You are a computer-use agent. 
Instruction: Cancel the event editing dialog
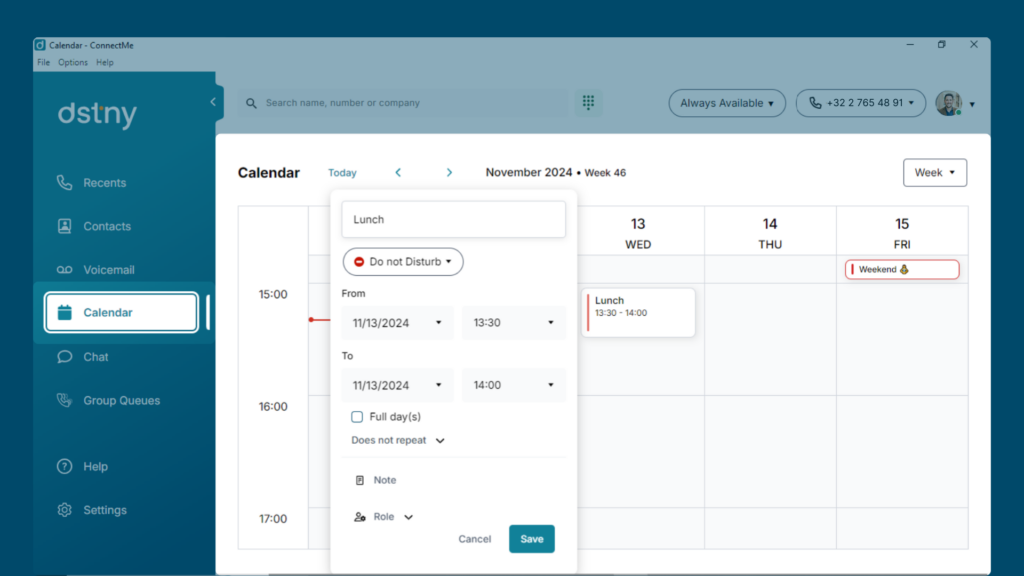pyautogui.click(x=474, y=539)
